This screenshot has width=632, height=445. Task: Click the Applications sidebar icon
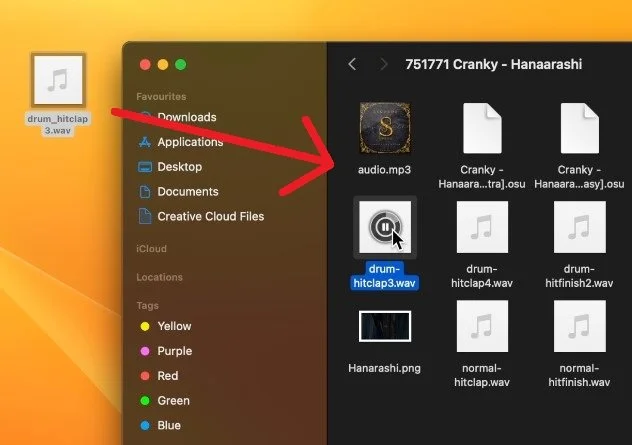pos(145,142)
